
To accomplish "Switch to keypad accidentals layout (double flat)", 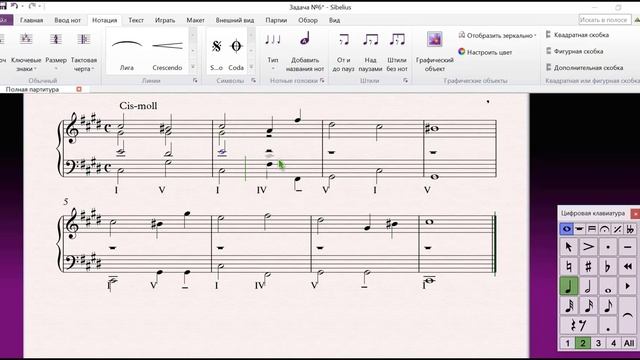I will (630, 229).
